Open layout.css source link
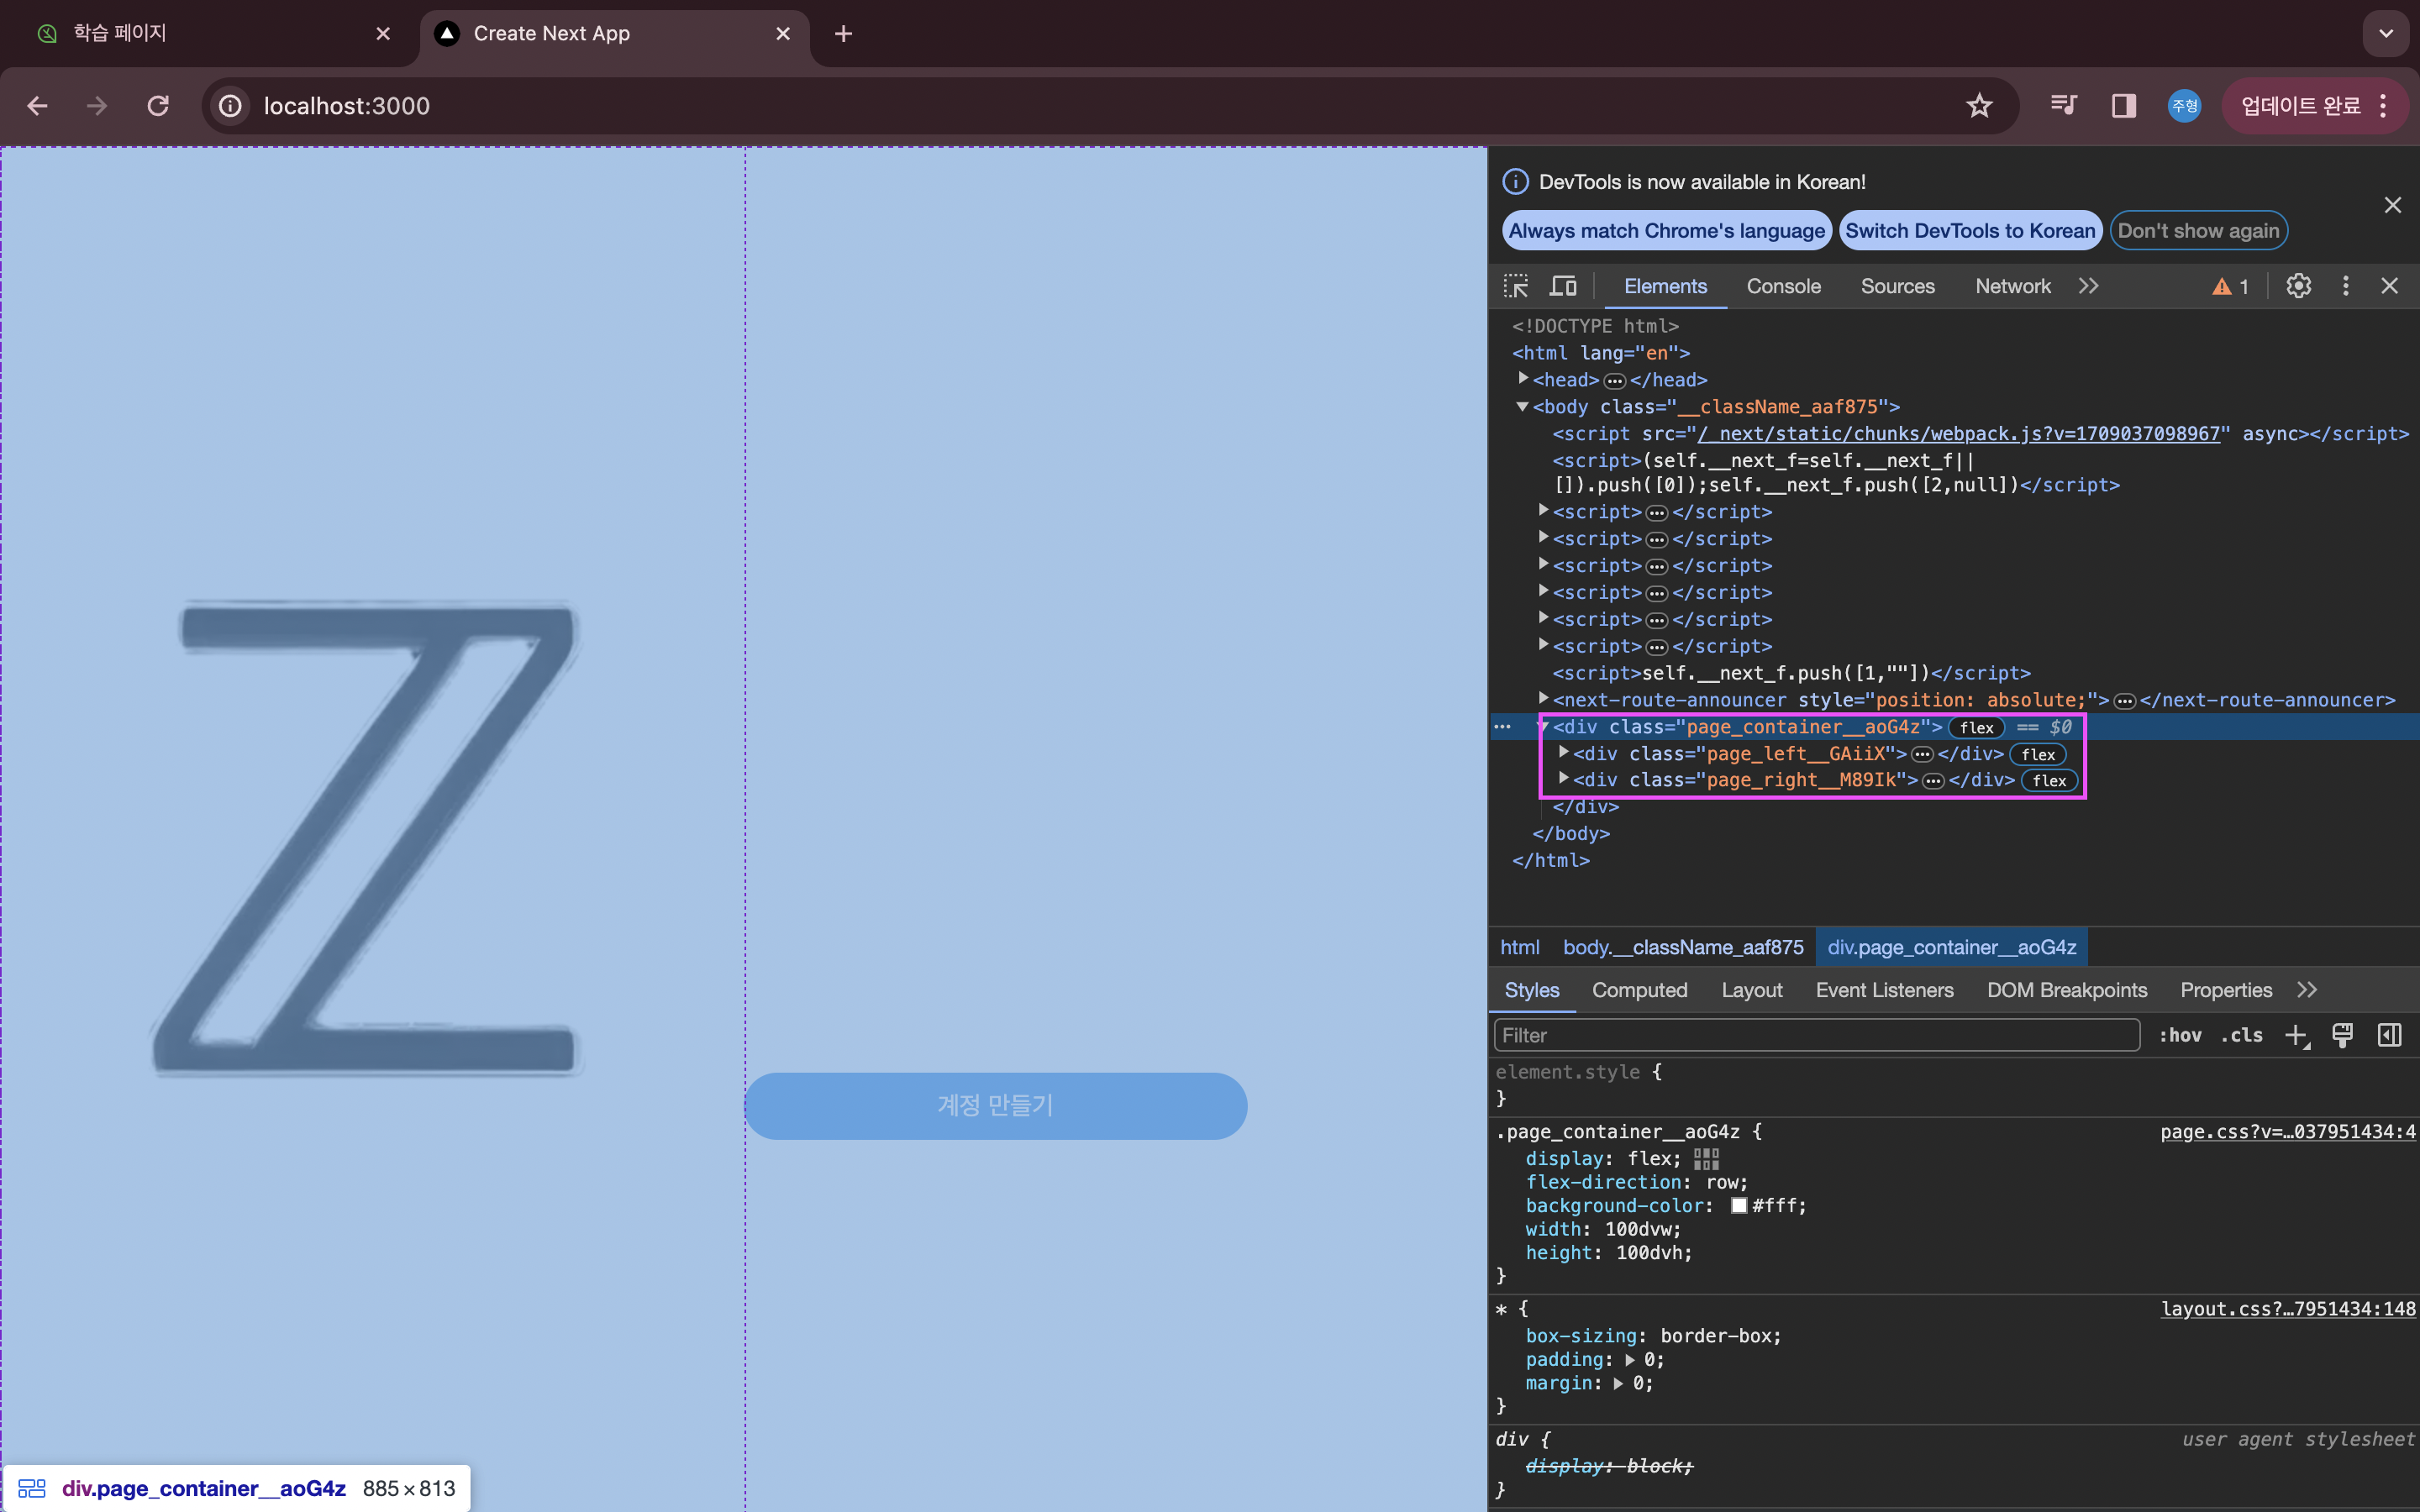The height and width of the screenshot is (1512, 2420). [2288, 1309]
